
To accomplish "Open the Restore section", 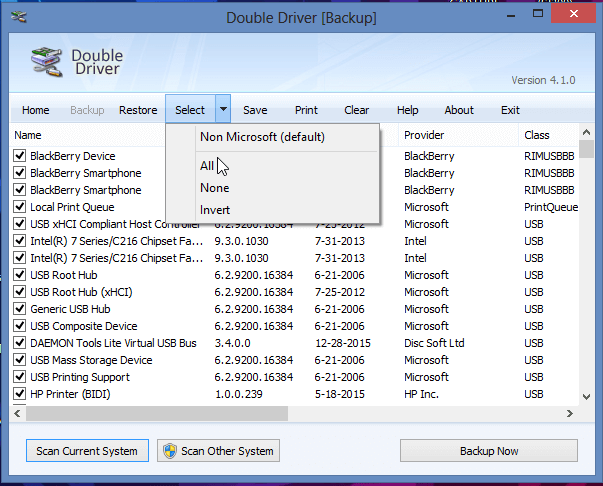I will [138, 110].
